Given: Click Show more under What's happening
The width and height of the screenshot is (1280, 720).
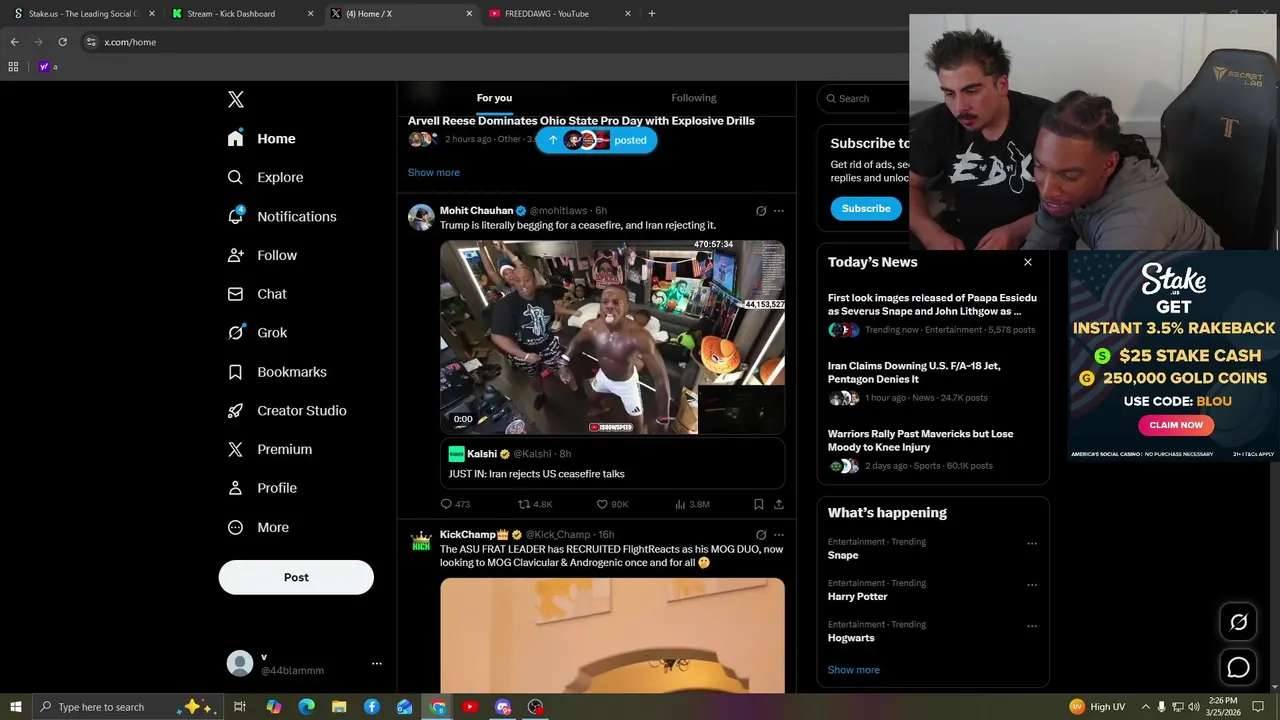Looking at the screenshot, I should coord(854,670).
